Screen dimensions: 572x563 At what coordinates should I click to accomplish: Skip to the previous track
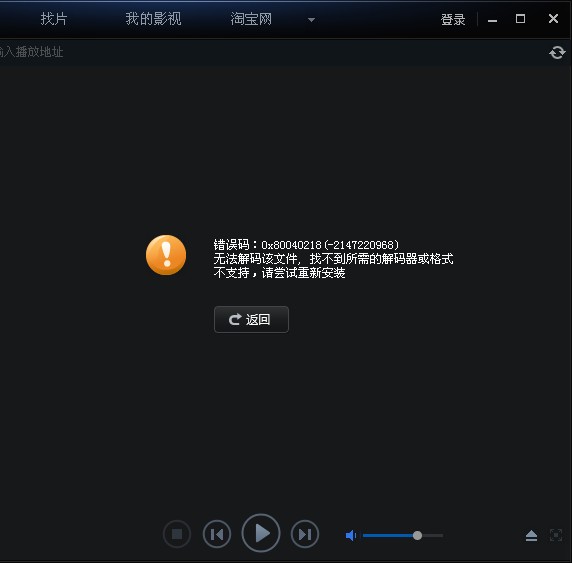point(217,534)
